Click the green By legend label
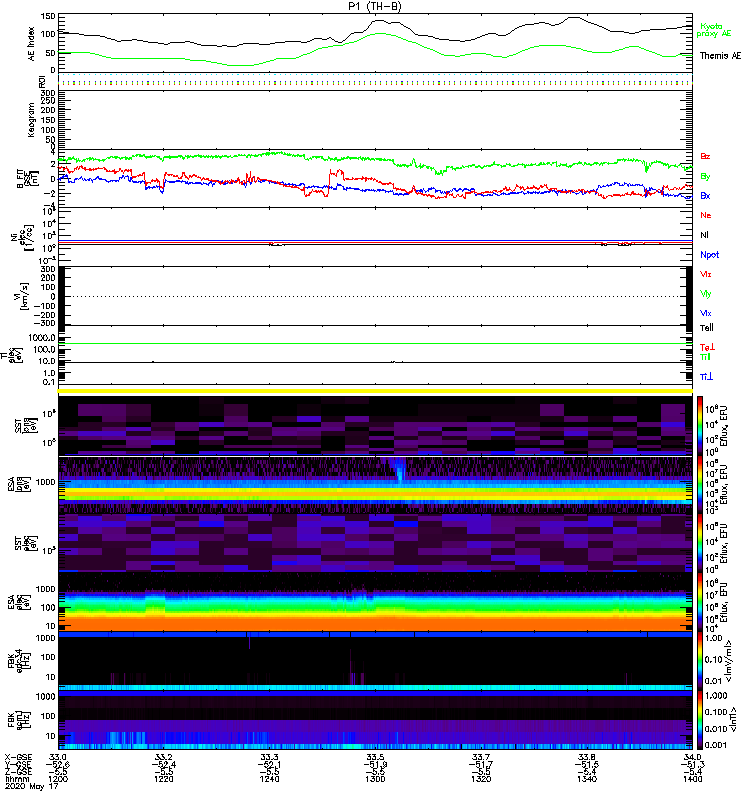Viewport: 750px width, 800px height. click(705, 177)
